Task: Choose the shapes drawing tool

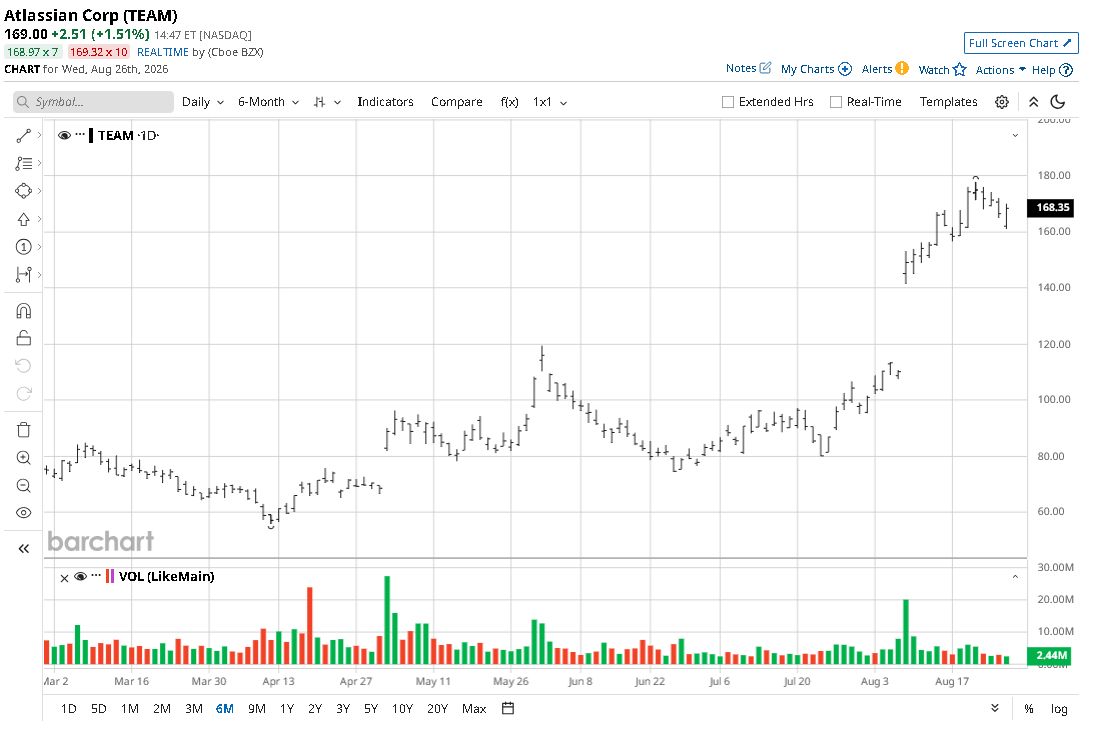Action: tap(23, 191)
